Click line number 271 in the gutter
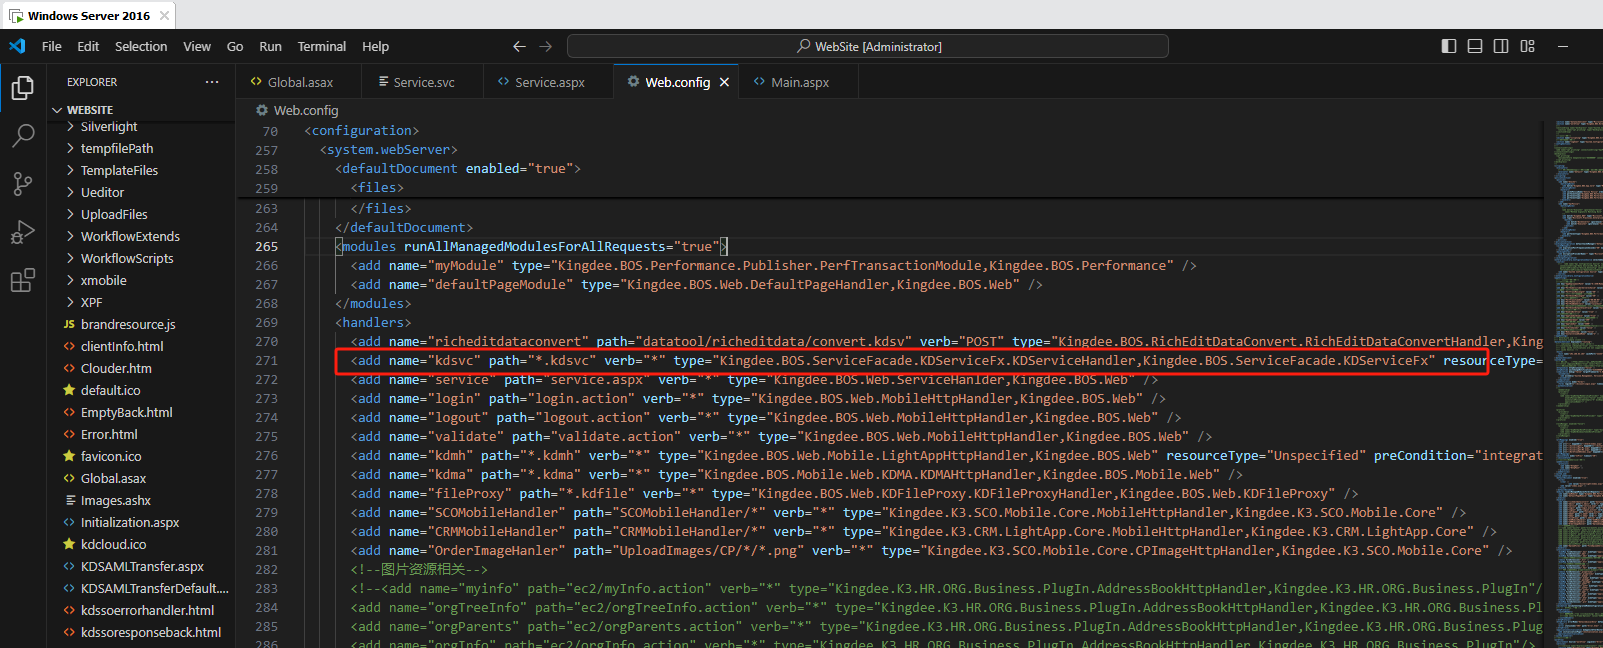 click(266, 360)
